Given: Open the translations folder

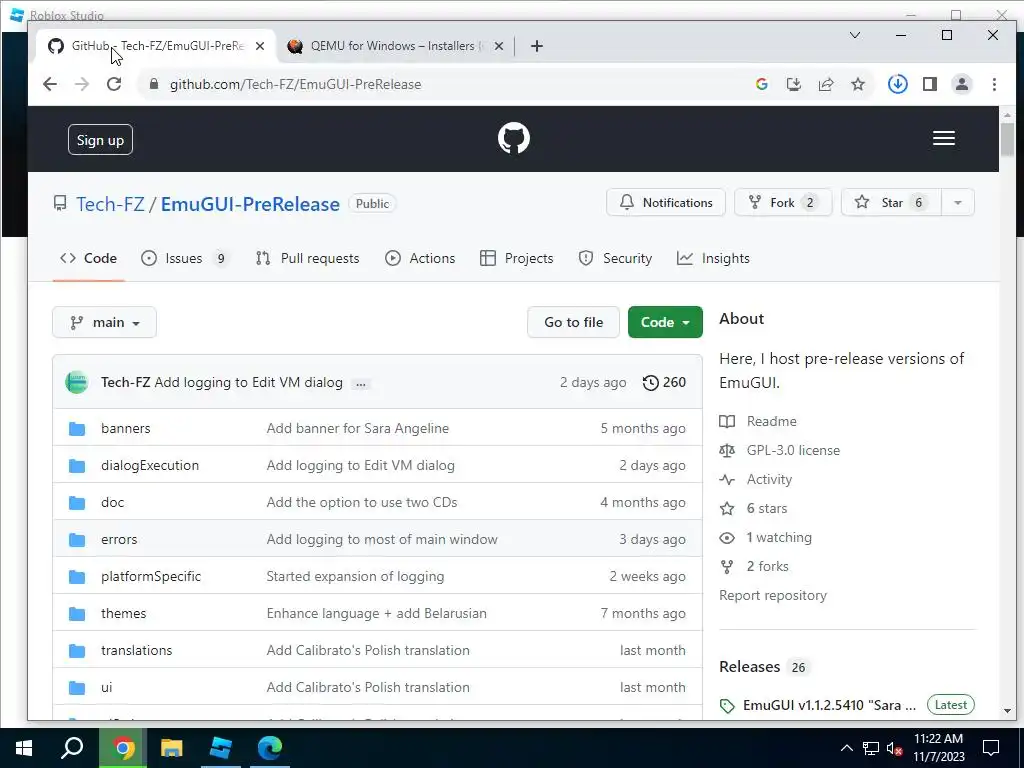Looking at the screenshot, I should pos(136,650).
